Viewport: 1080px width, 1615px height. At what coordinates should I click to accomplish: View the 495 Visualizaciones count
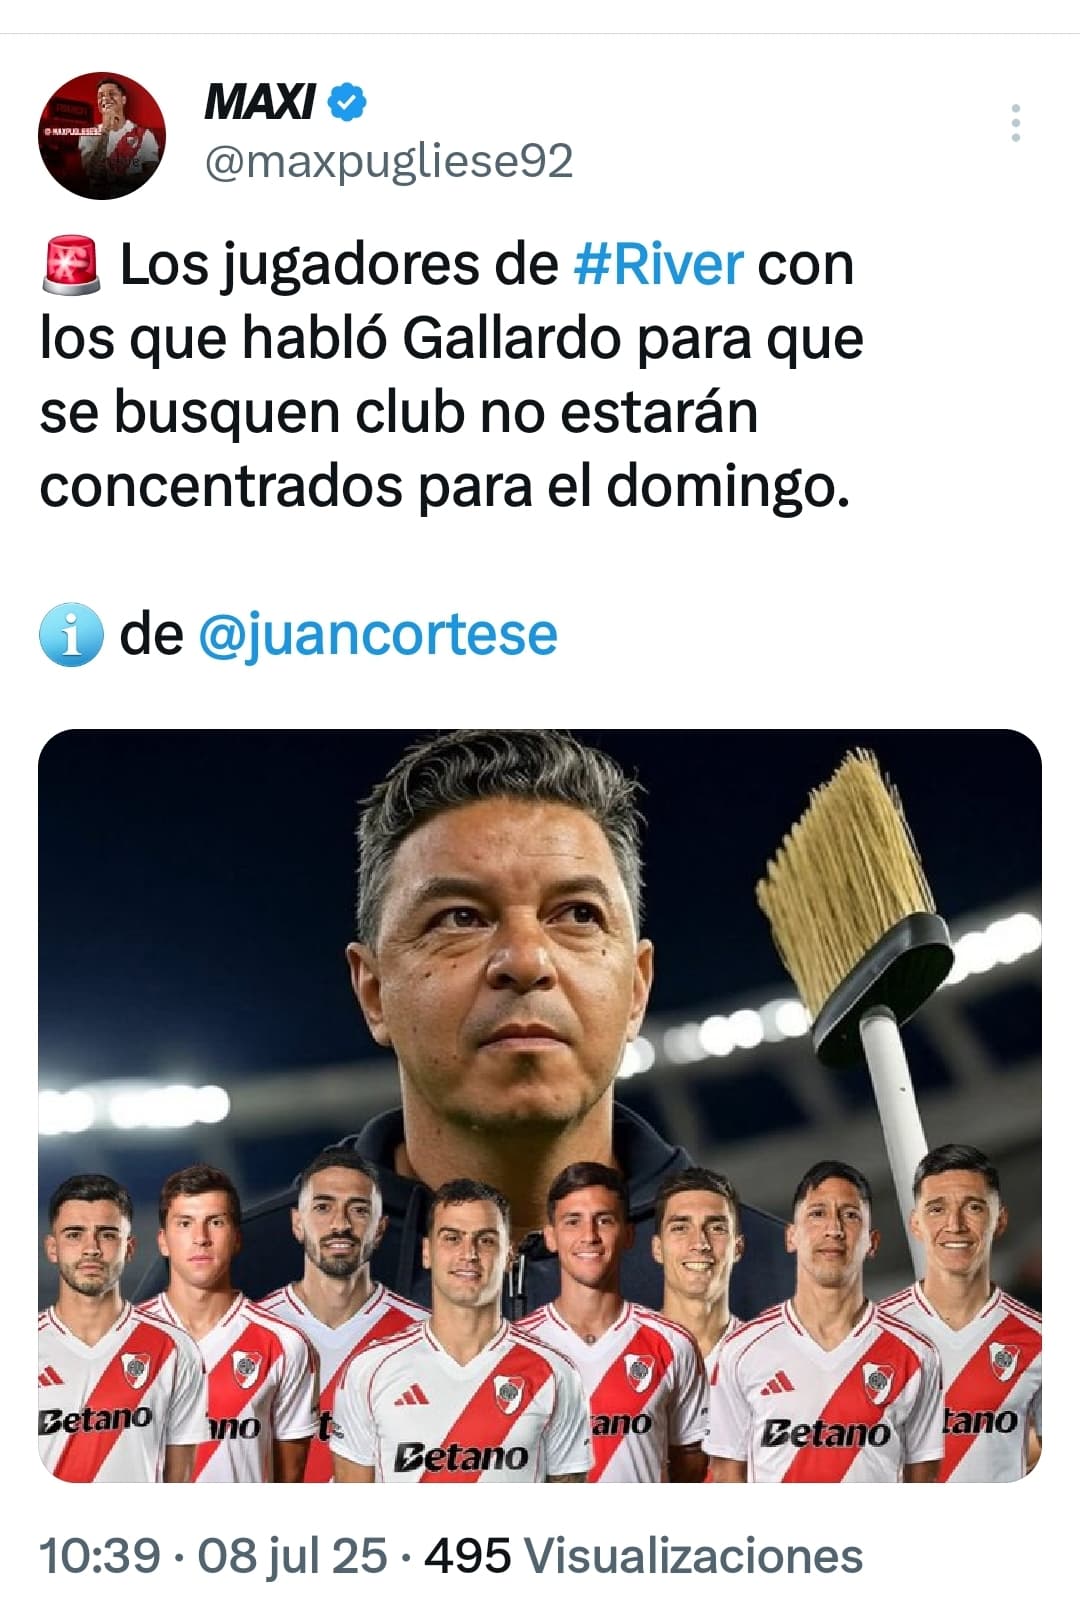[x=643, y=1555]
